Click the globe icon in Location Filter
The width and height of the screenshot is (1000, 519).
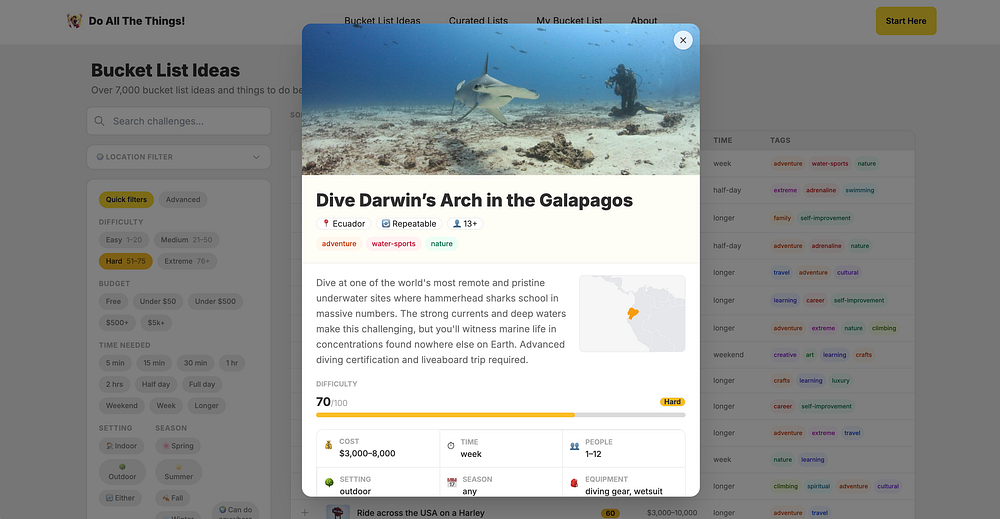coord(100,157)
